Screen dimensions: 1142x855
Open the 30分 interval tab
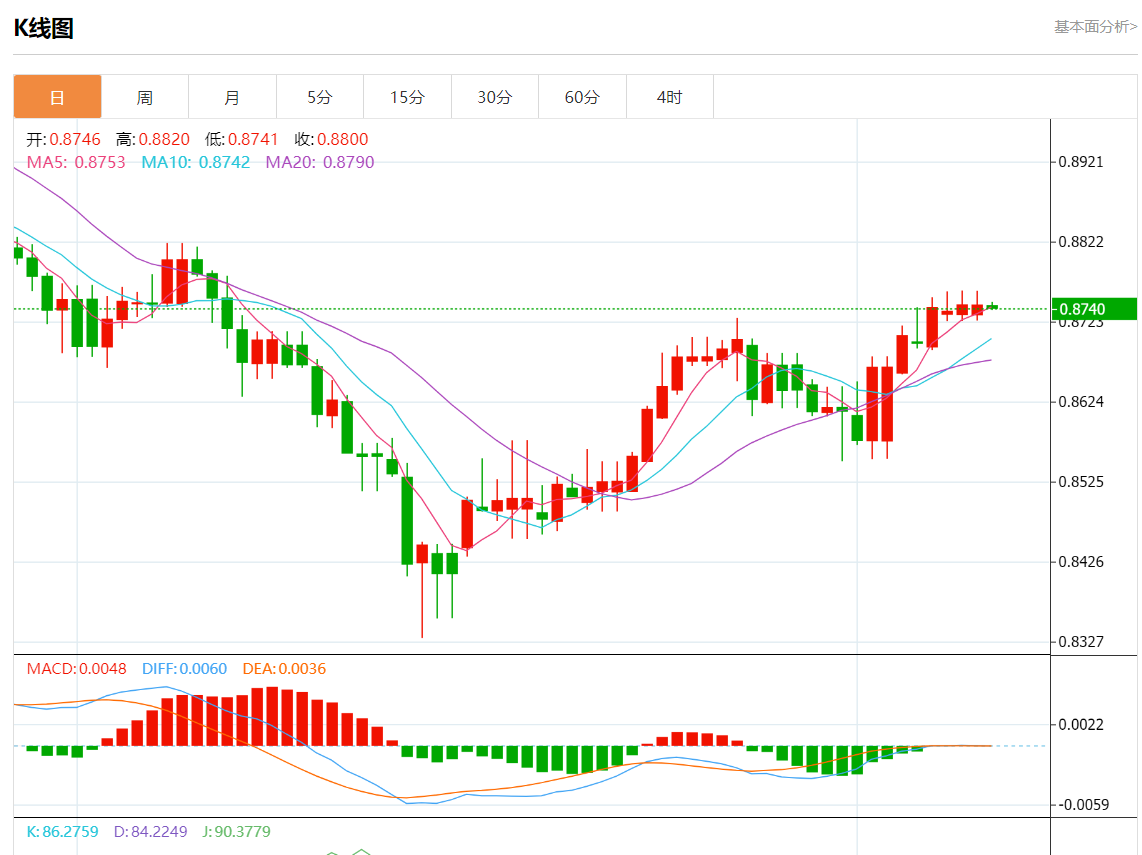(x=495, y=97)
